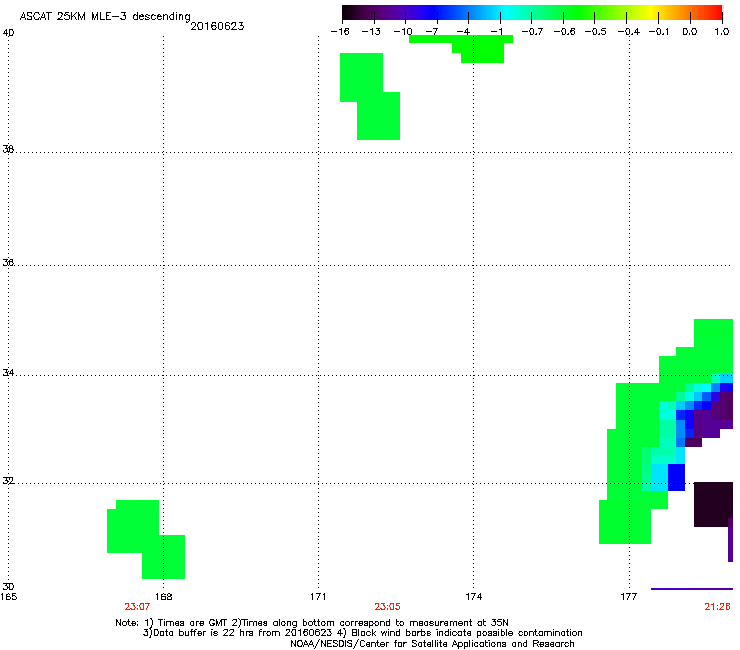
Task: Click the green data patch near longitude 168
Action: click(146, 539)
